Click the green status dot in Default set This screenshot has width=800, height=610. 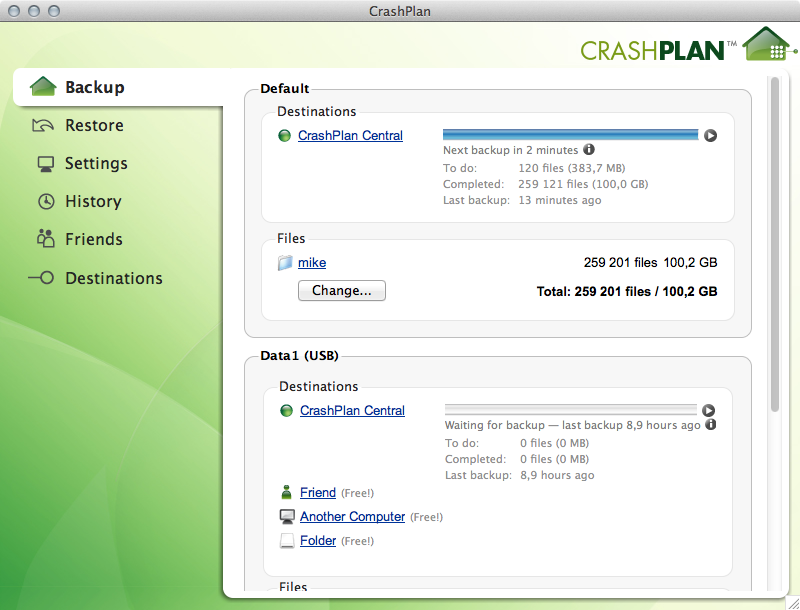pyautogui.click(x=284, y=136)
